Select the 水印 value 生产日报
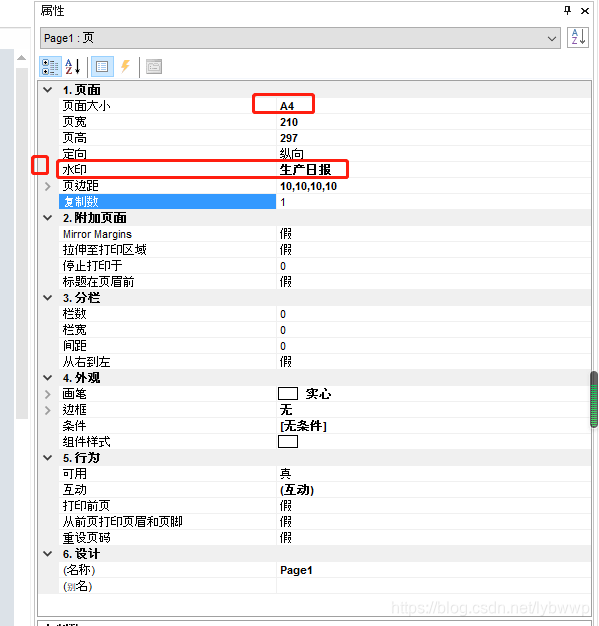Screen dimensions: 599x626 (305, 170)
